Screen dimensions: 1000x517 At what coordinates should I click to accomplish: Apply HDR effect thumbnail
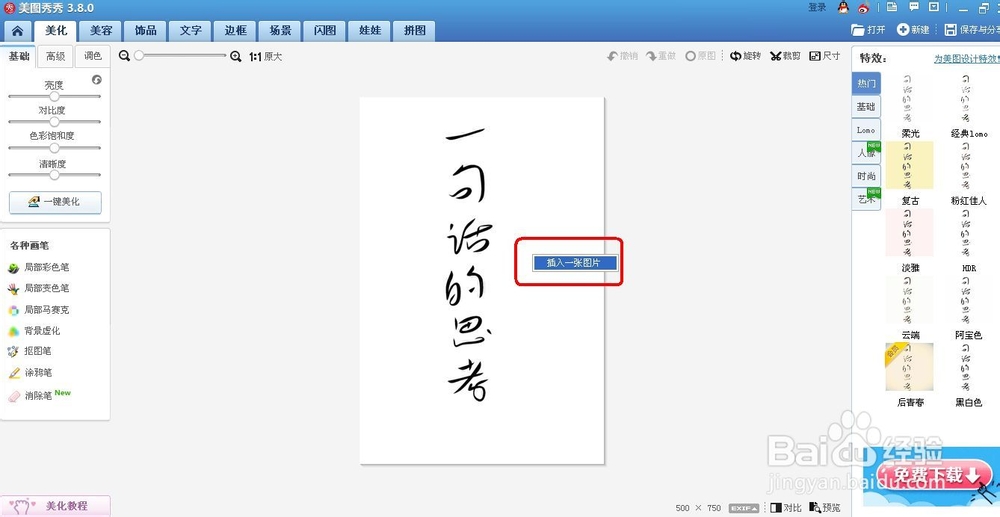point(969,233)
